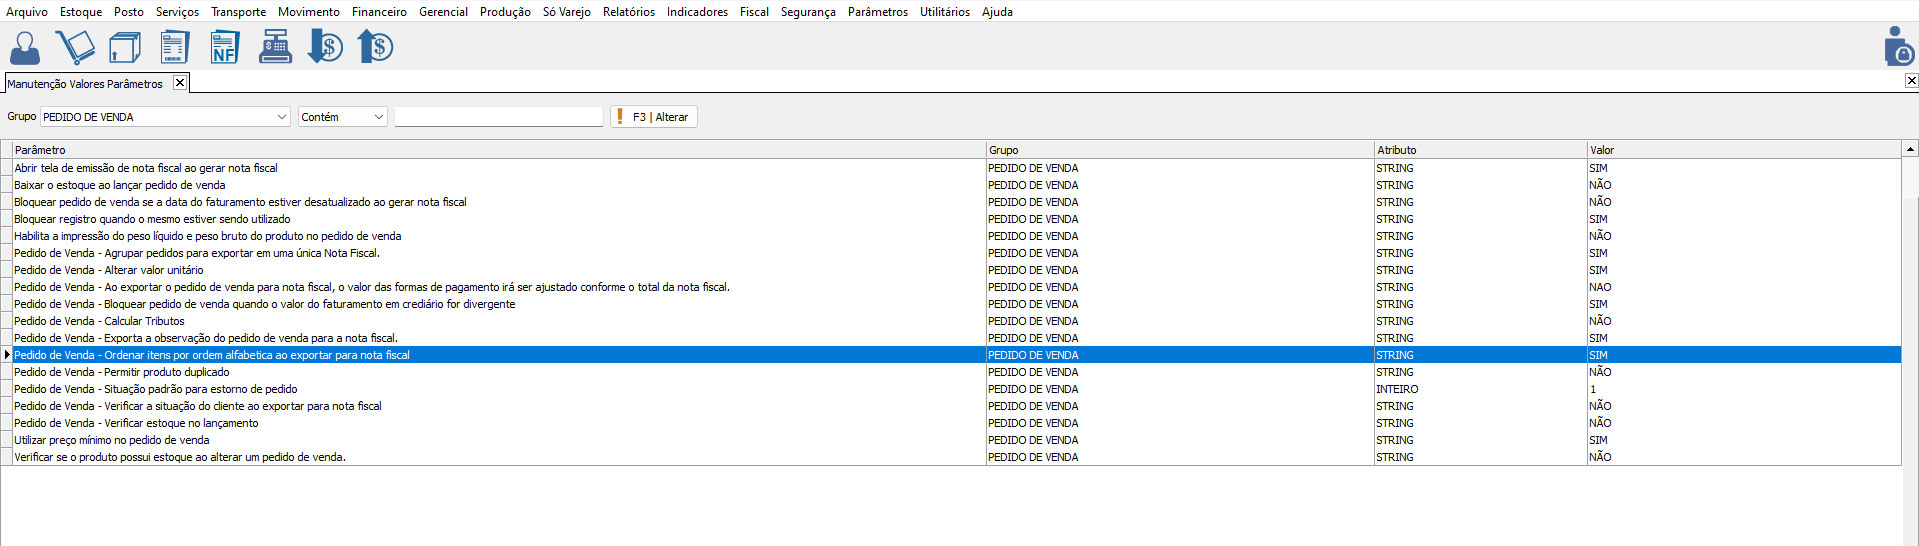Viewport: 1919px width, 546px height.
Task: Close the Manutenção Valores Parâmetros tab
Action: point(180,83)
